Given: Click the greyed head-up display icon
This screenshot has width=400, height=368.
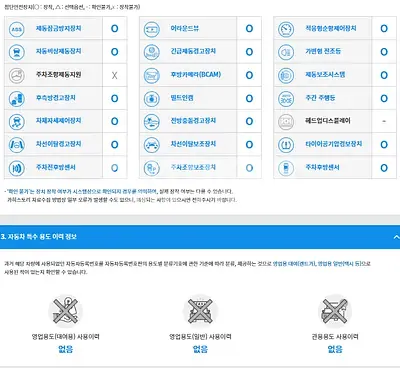Looking at the screenshot, I should (286, 121).
